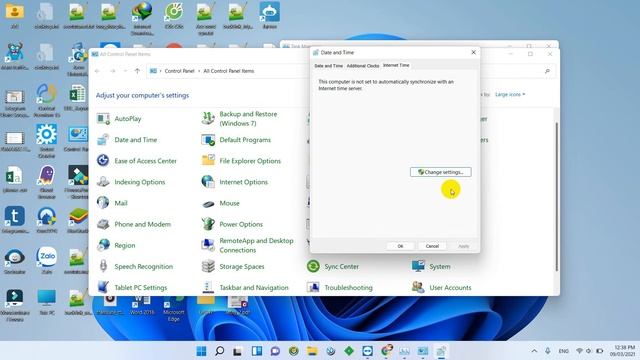Open Indexing Options icon
The height and width of the screenshot is (360, 640).
pyautogui.click(x=103, y=182)
